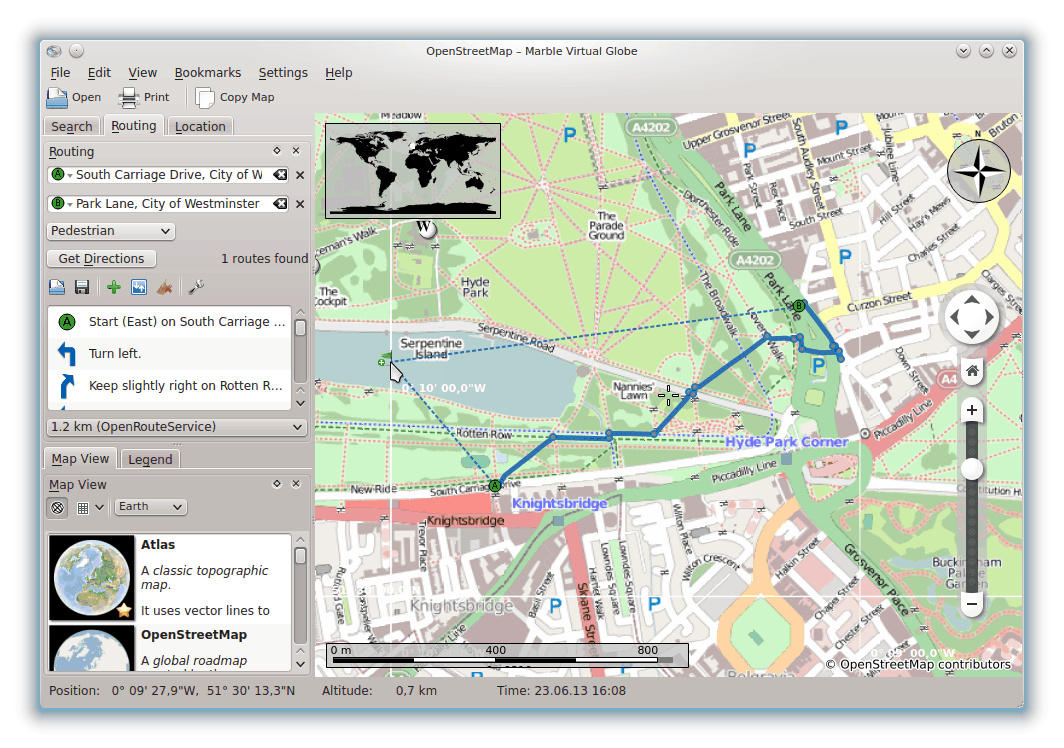Viewport: 1064px width, 748px height.
Task: Pan the map right with navigation arrow
Action: [989, 317]
